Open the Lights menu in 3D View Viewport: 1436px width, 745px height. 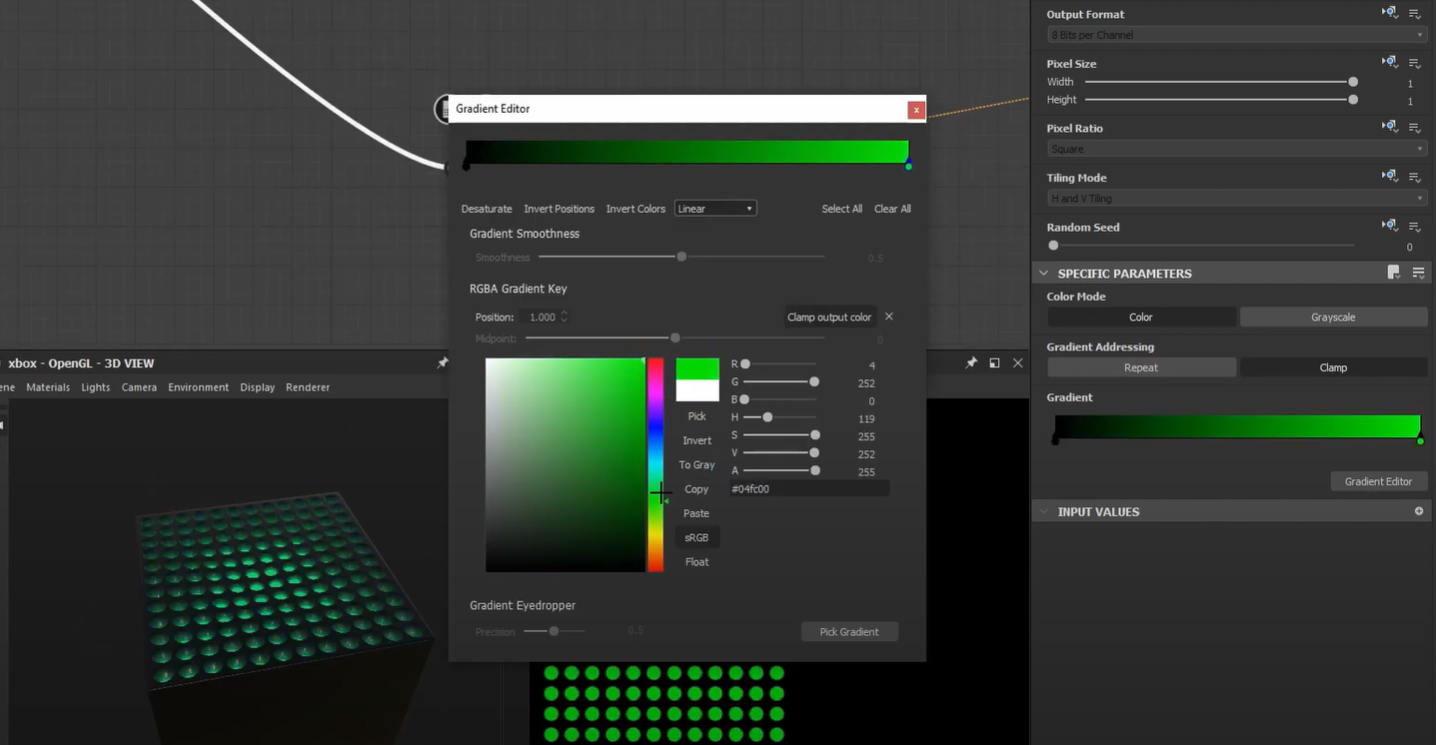(95, 387)
